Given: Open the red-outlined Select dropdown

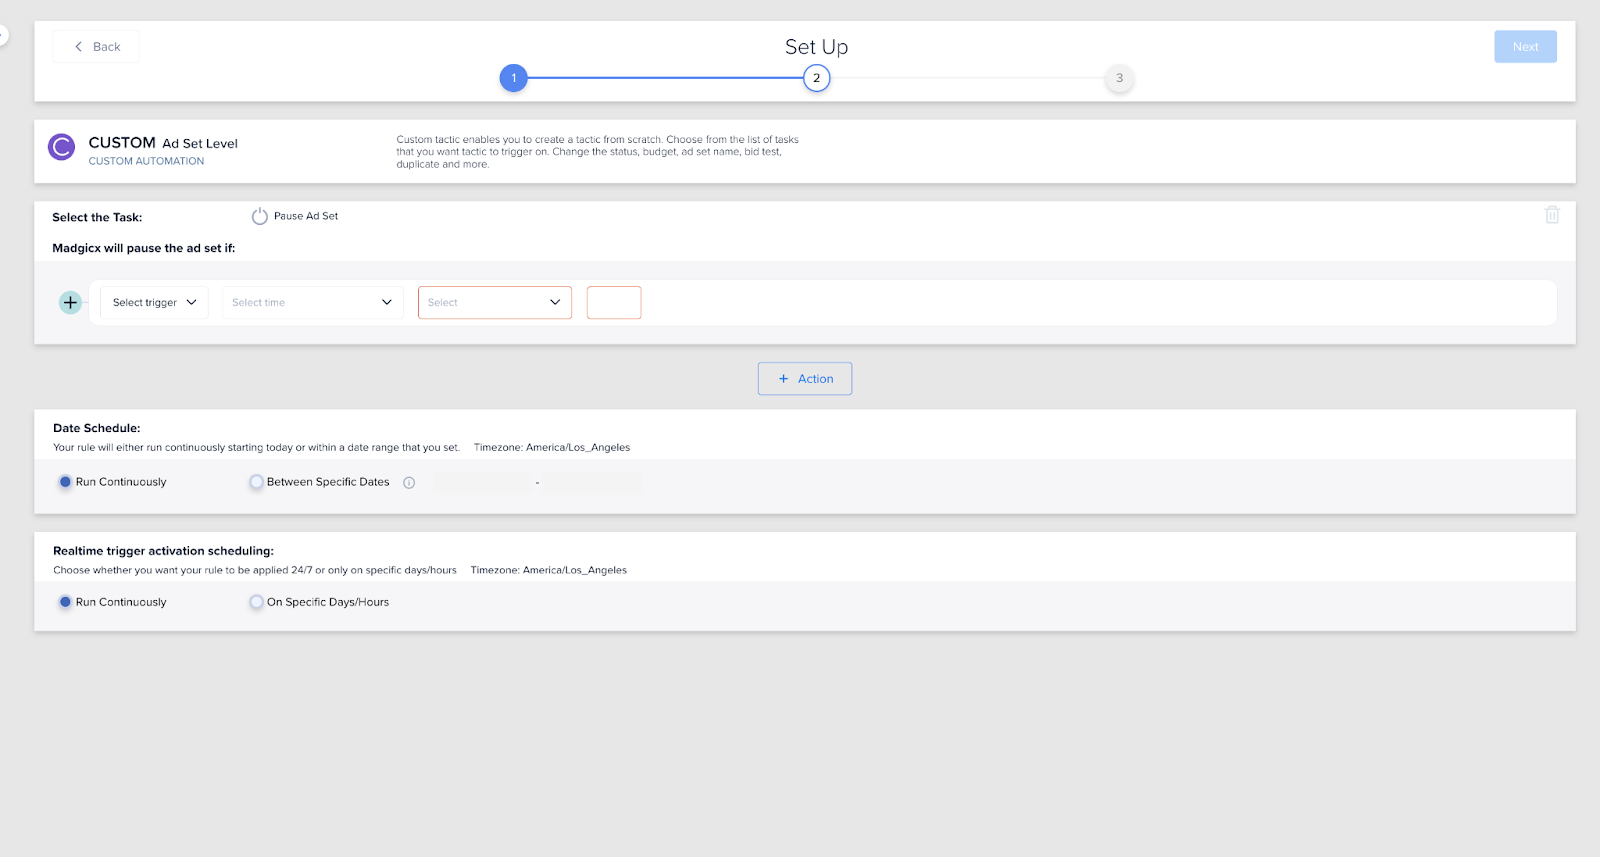Looking at the screenshot, I should pos(494,302).
